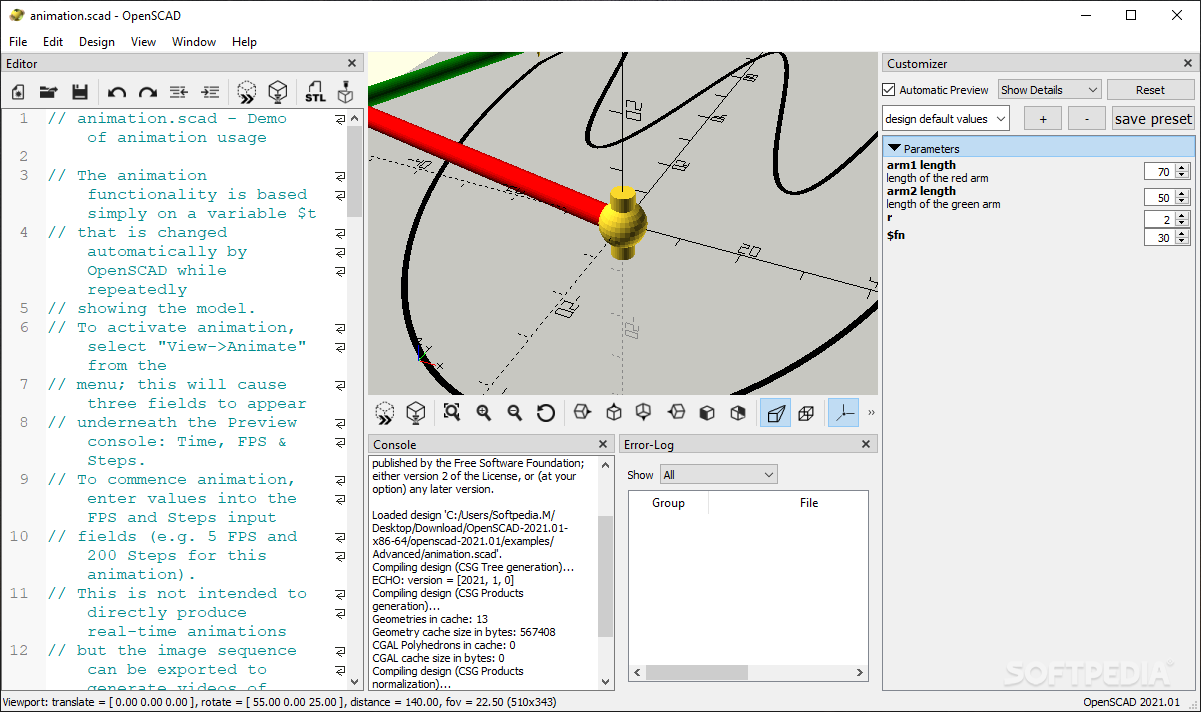The width and height of the screenshot is (1201, 712).
Task: Export the model as STL
Action: [315, 92]
